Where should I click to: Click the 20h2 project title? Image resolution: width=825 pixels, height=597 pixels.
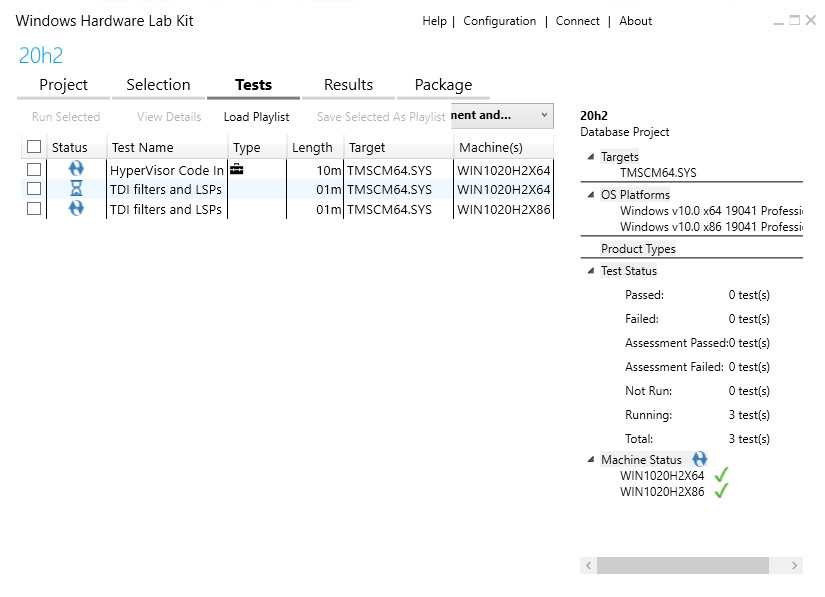tap(41, 55)
